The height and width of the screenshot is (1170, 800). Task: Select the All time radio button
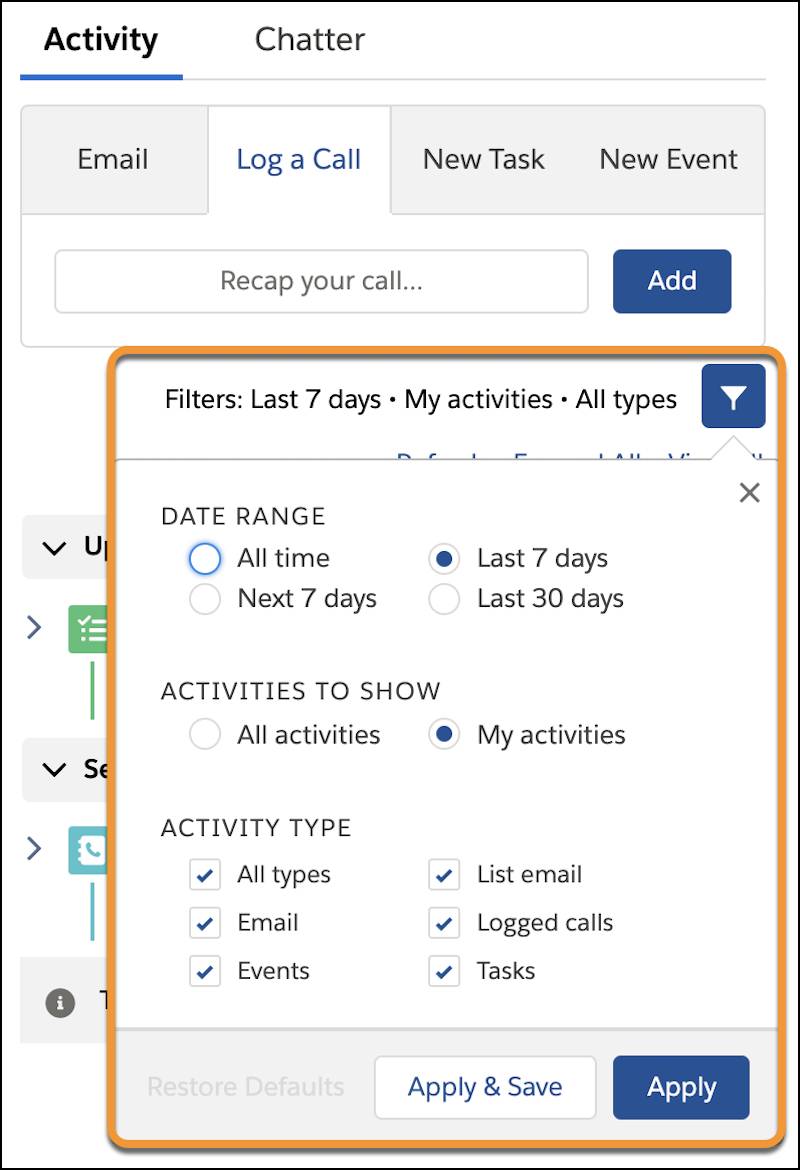[204, 558]
